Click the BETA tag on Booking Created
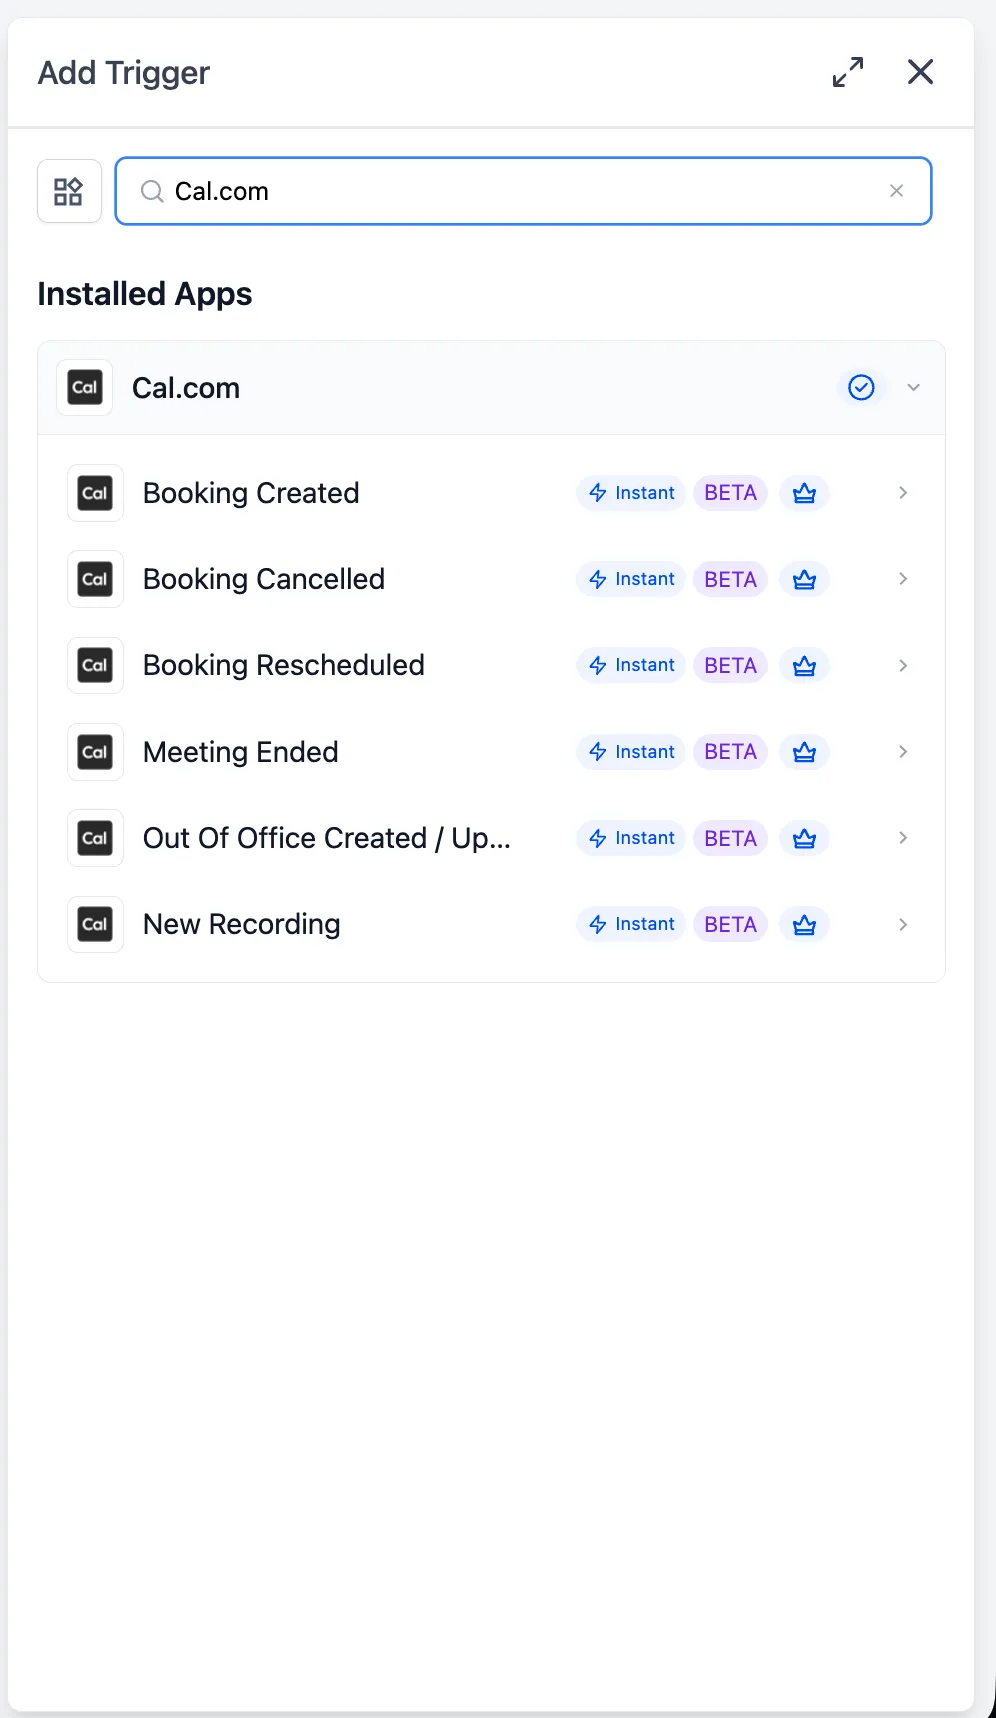The width and height of the screenshot is (996, 1718). click(x=731, y=493)
